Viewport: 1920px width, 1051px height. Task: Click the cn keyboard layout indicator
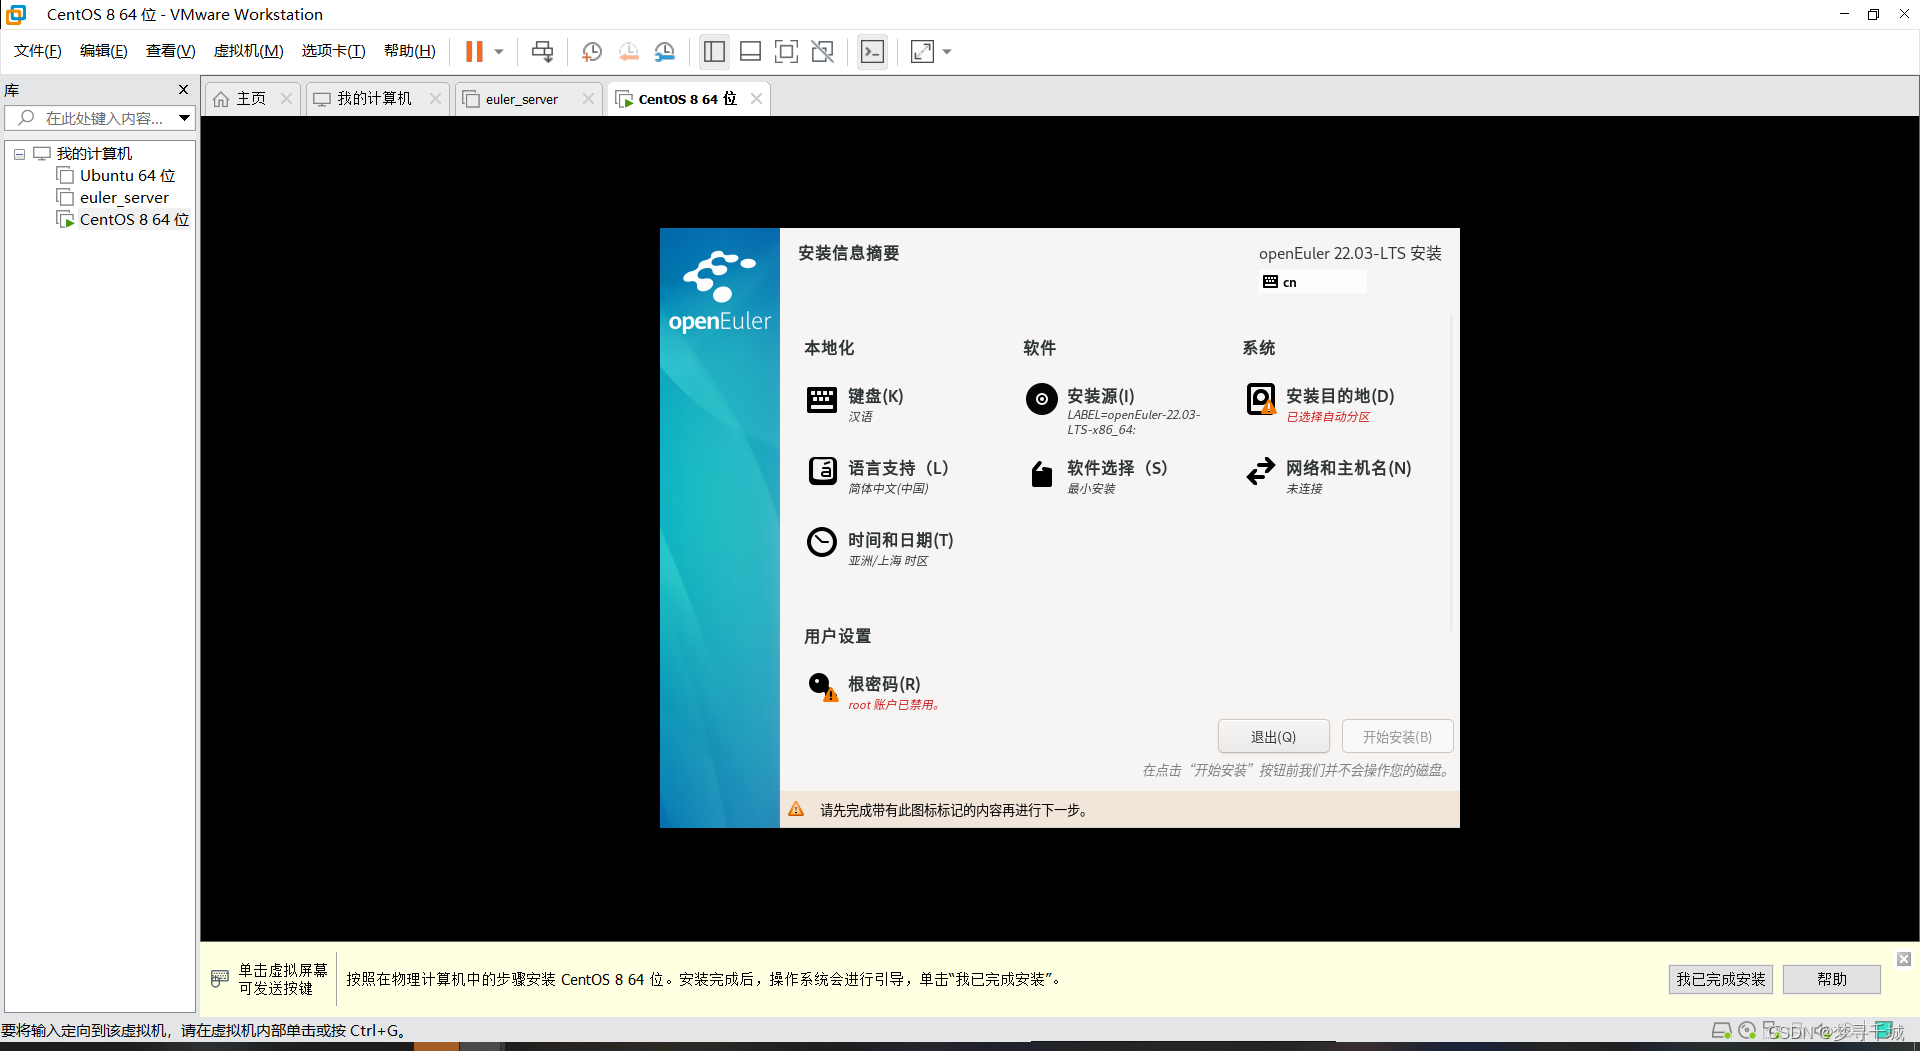[x=1314, y=282]
